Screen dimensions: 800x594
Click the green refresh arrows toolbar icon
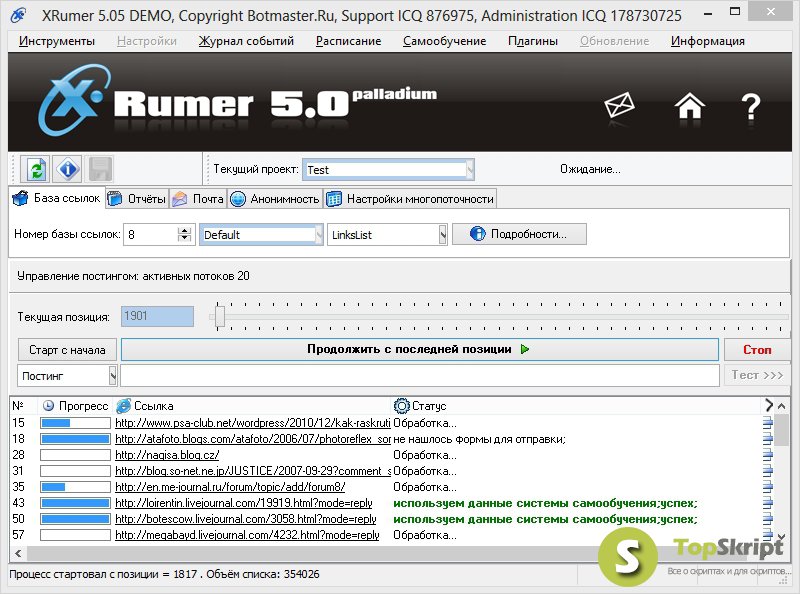point(36,169)
